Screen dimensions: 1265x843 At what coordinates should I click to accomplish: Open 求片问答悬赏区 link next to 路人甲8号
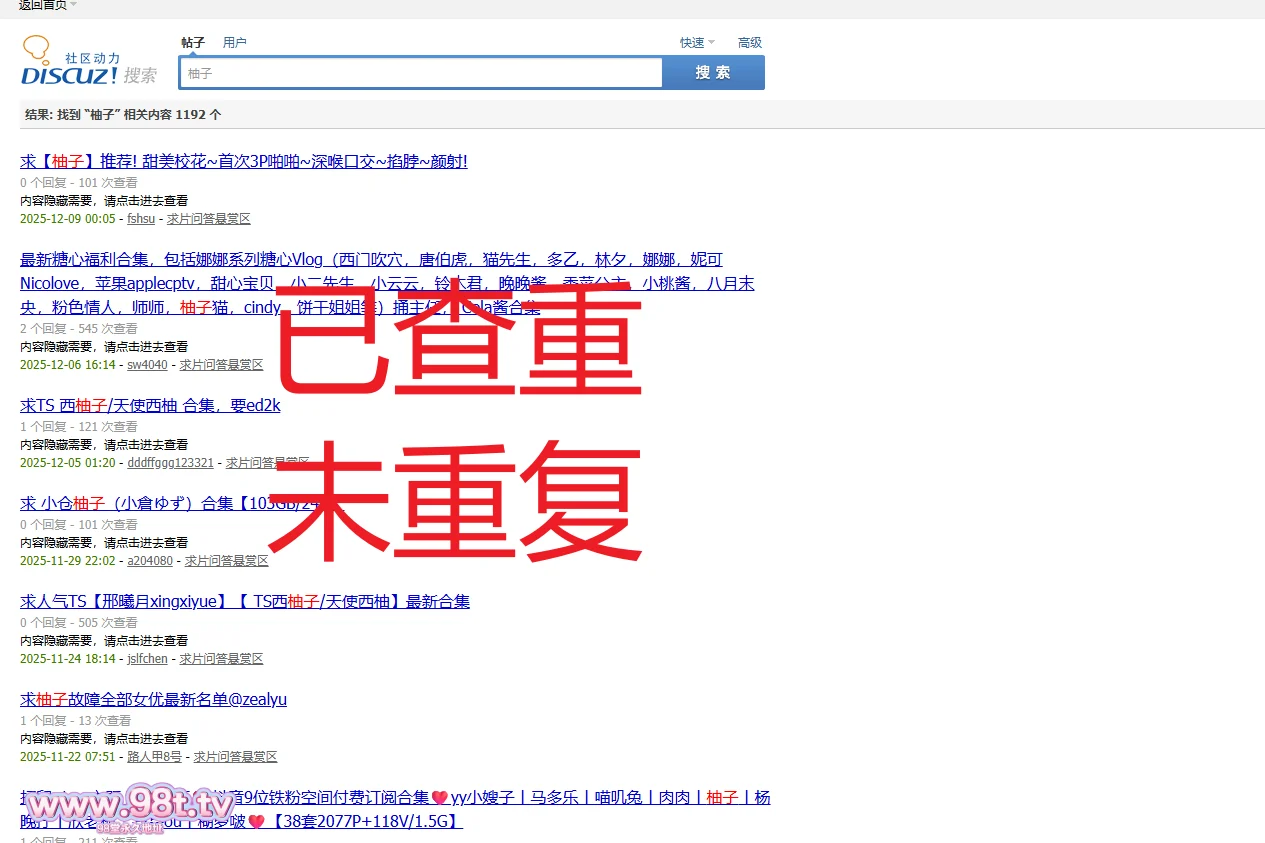[x=235, y=757]
